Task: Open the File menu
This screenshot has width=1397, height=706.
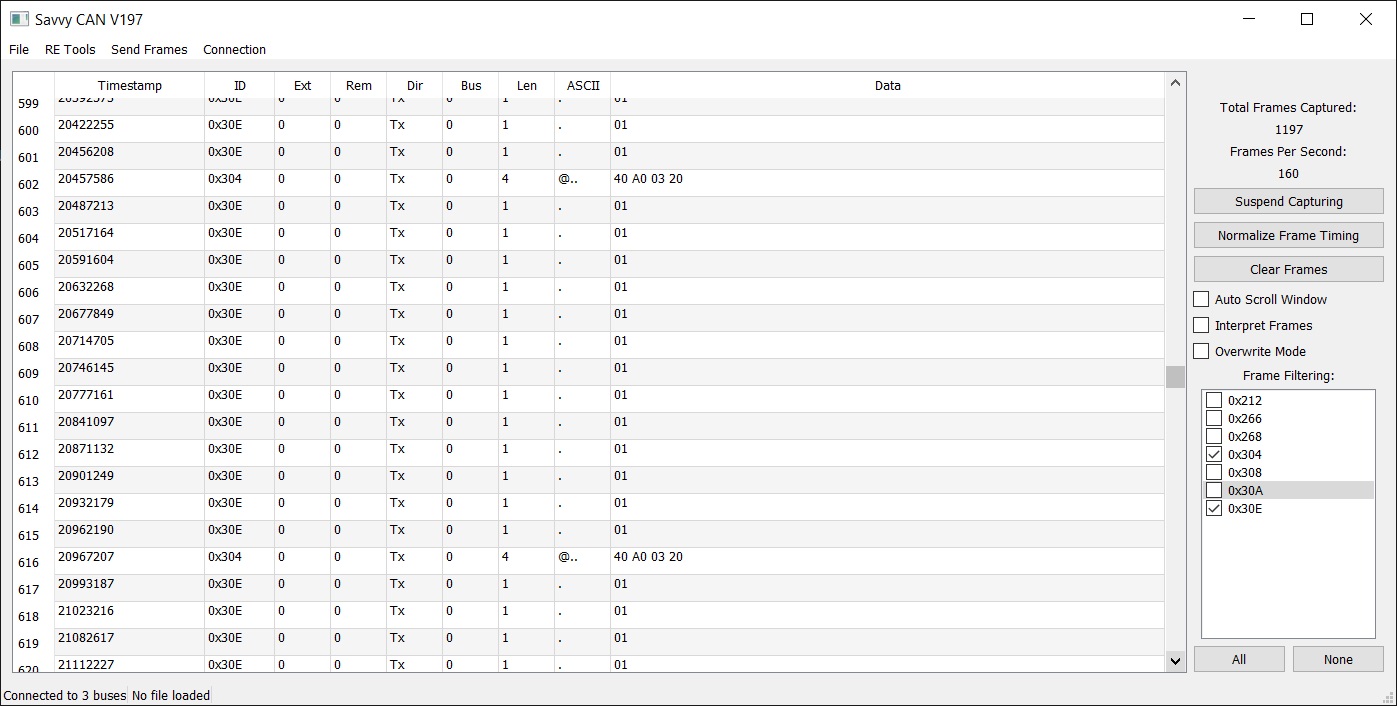Action: [x=19, y=49]
